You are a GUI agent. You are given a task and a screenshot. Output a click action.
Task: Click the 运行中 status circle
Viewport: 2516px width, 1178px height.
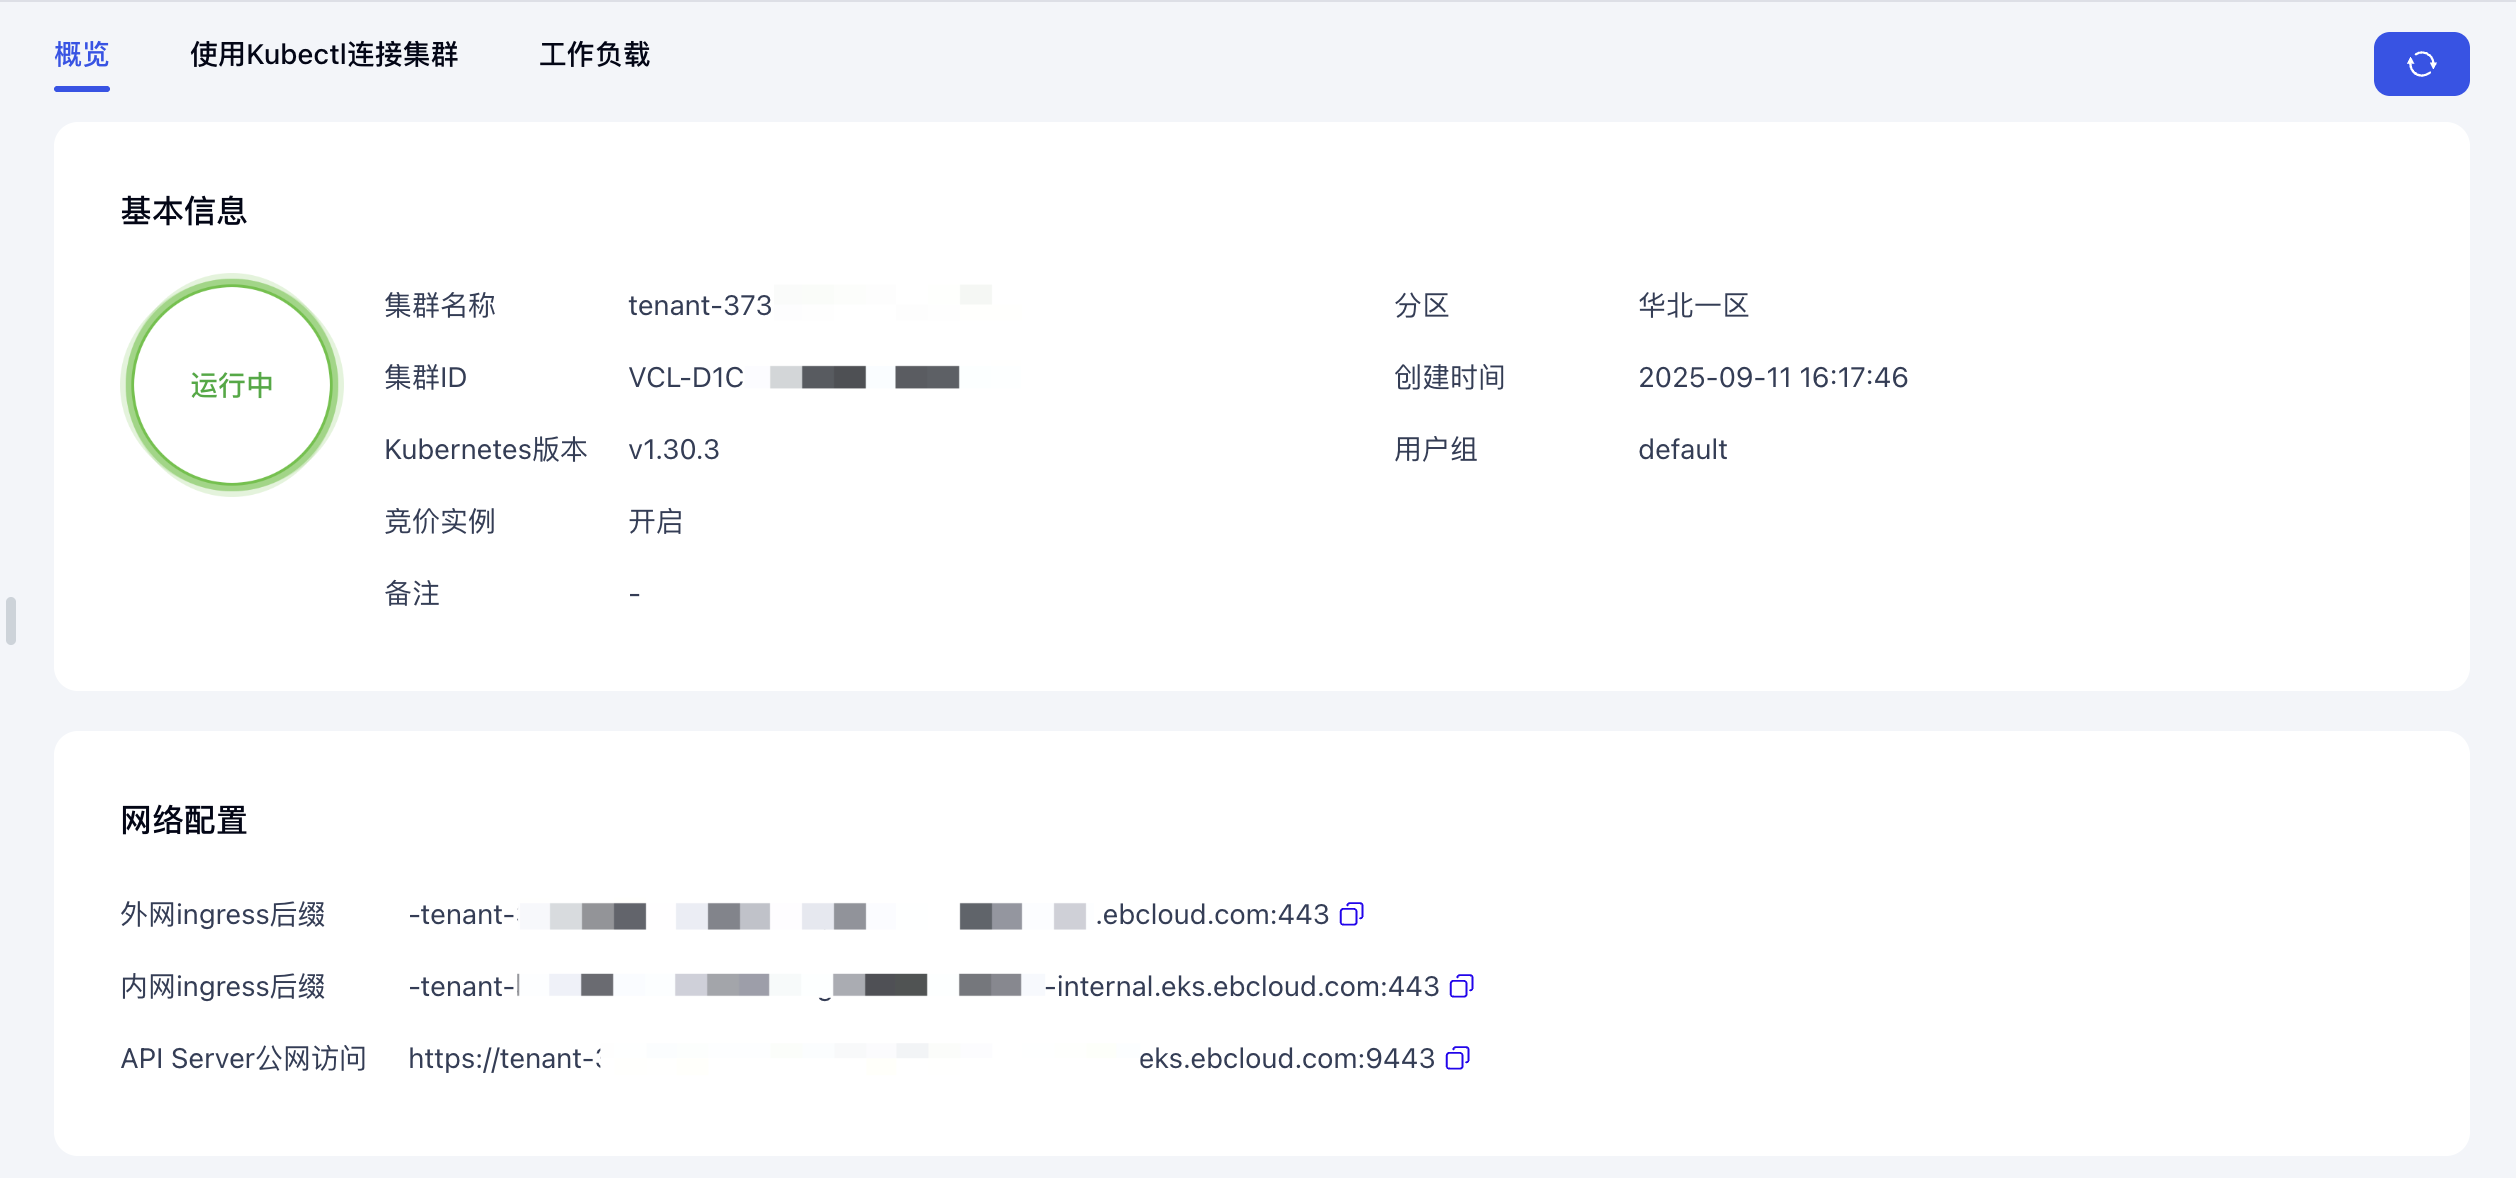click(x=232, y=385)
